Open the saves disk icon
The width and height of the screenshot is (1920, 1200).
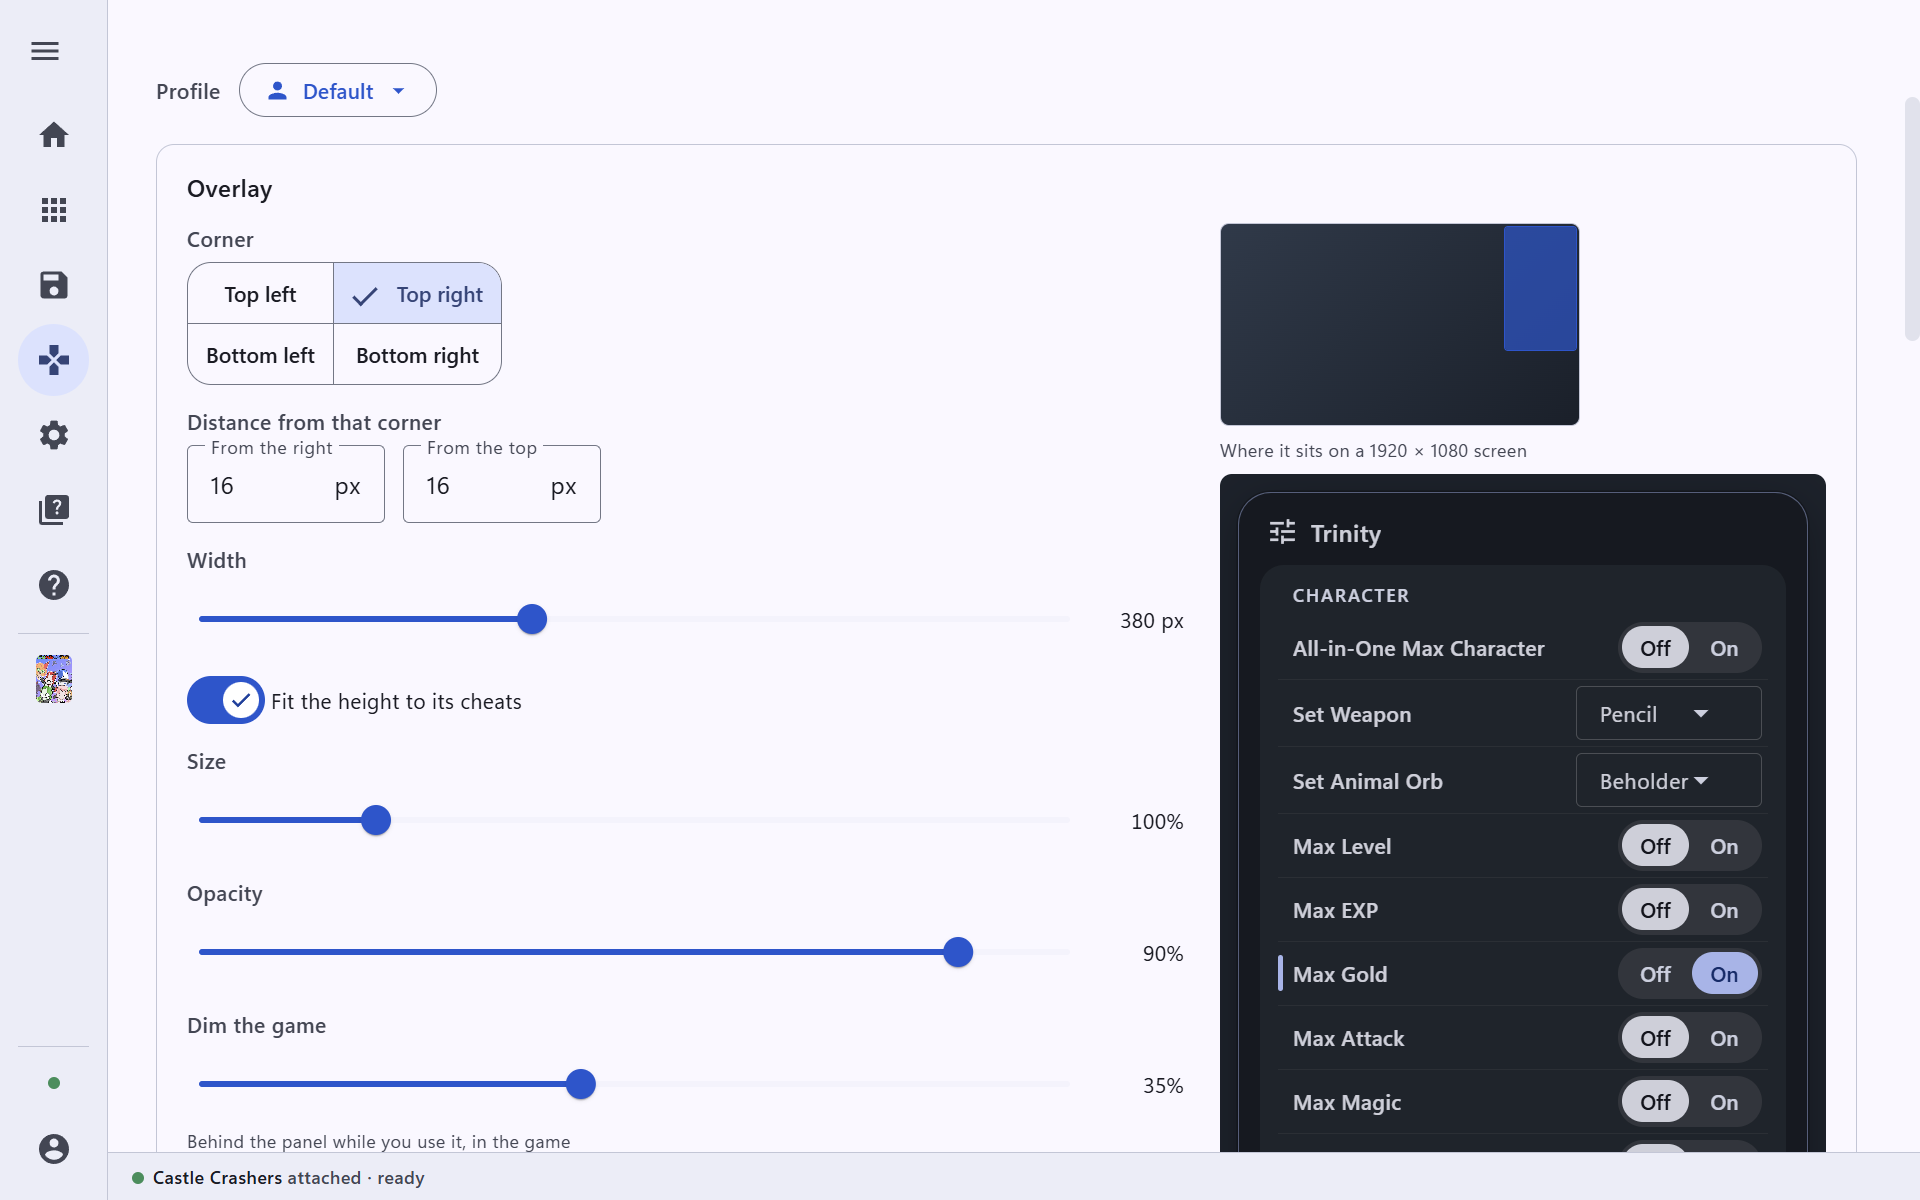tap(54, 285)
